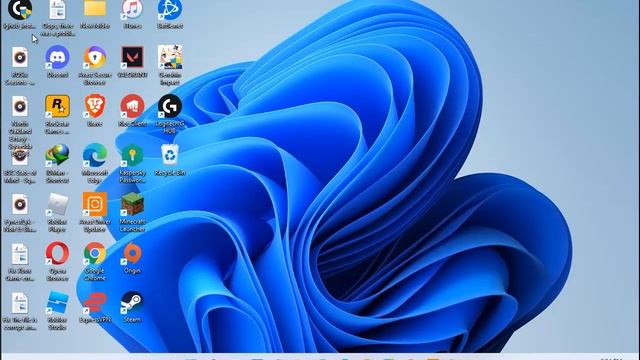
Task: Select the Recycle Bin
Action: coord(170,159)
